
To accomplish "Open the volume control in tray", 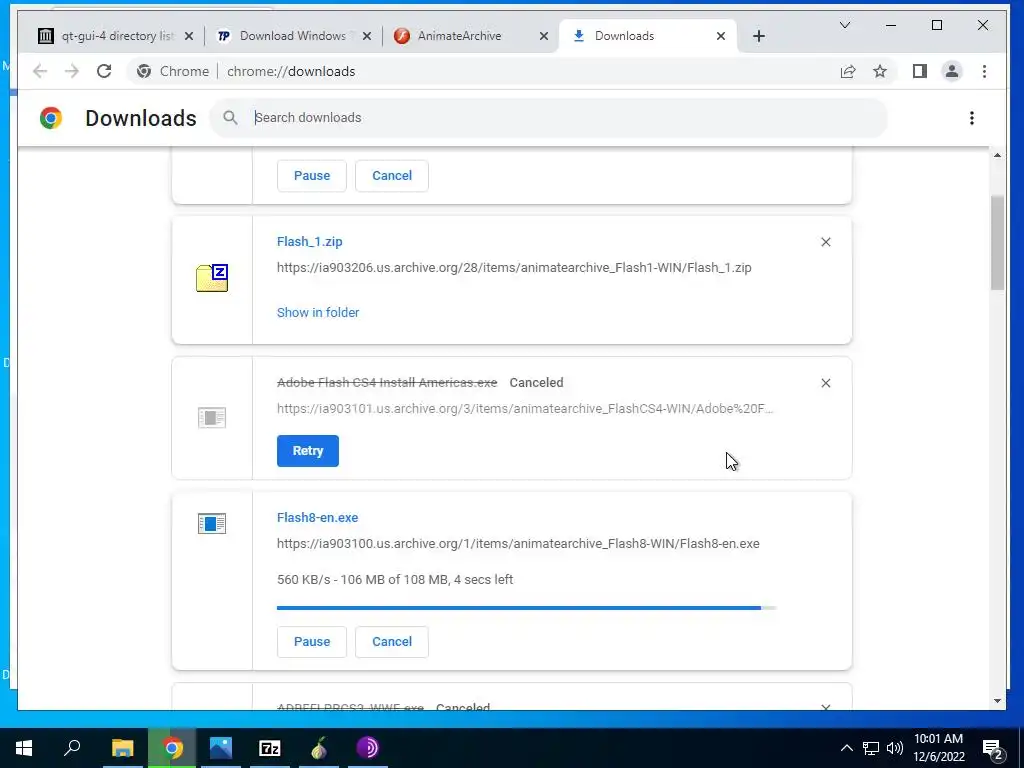I will click(895, 748).
